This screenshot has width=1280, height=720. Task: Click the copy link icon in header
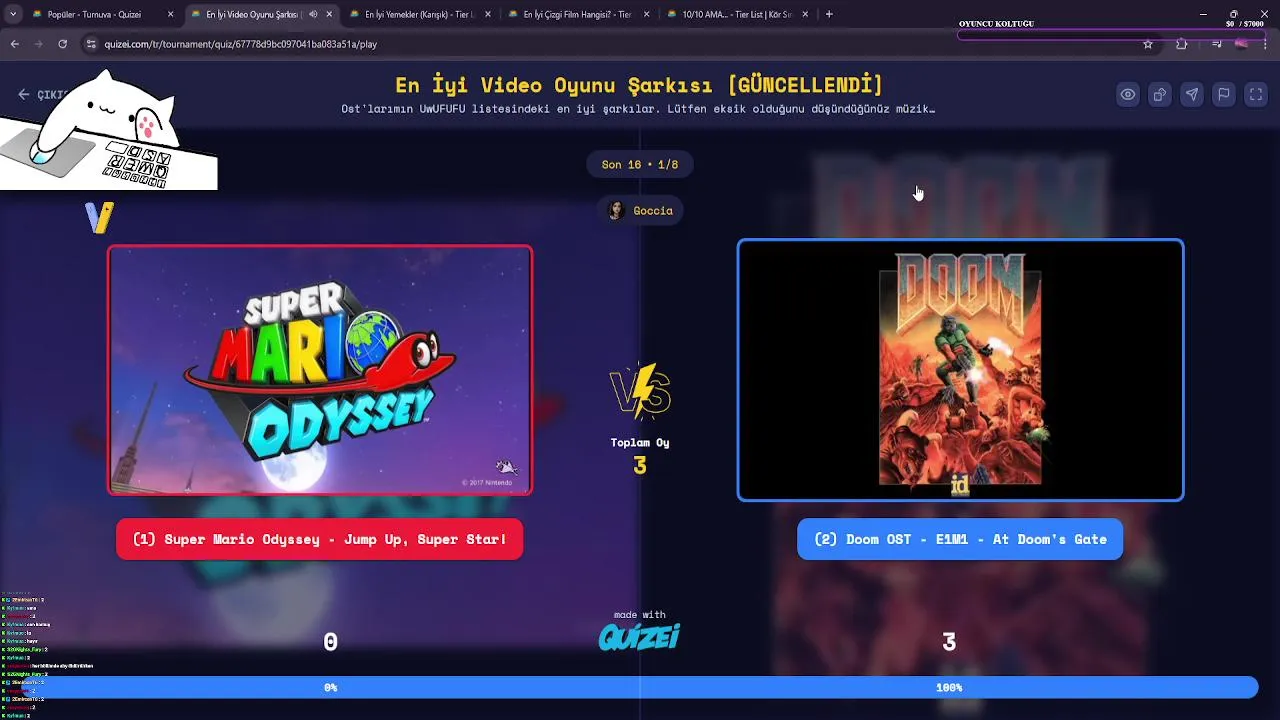1159,94
